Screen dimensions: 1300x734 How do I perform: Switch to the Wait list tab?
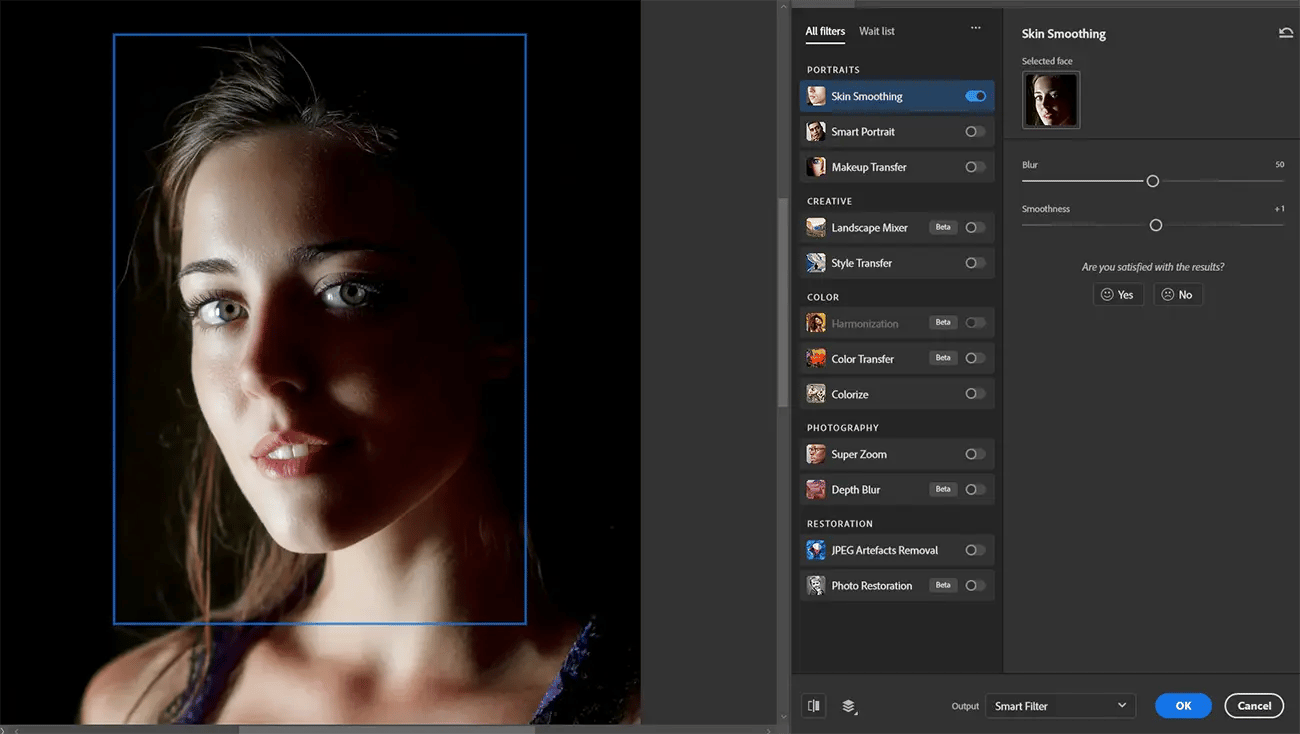pyautogui.click(x=877, y=31)
